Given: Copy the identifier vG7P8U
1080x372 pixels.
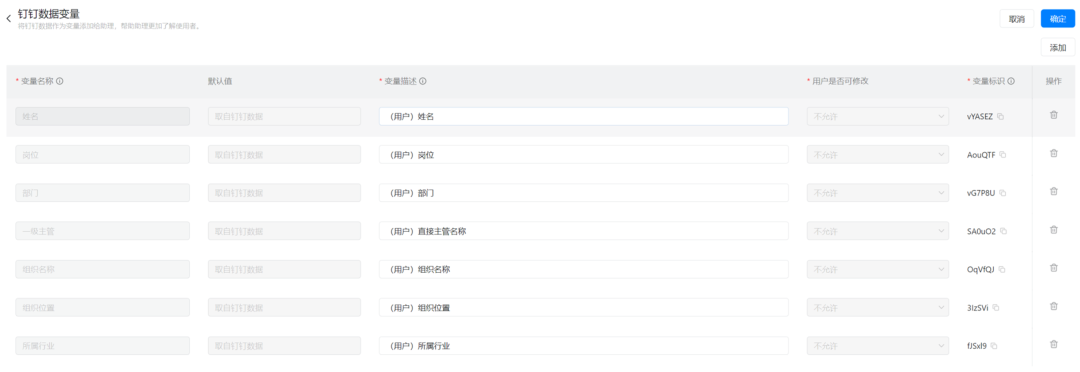Looking at the screenshot, I should [1003, 193].
